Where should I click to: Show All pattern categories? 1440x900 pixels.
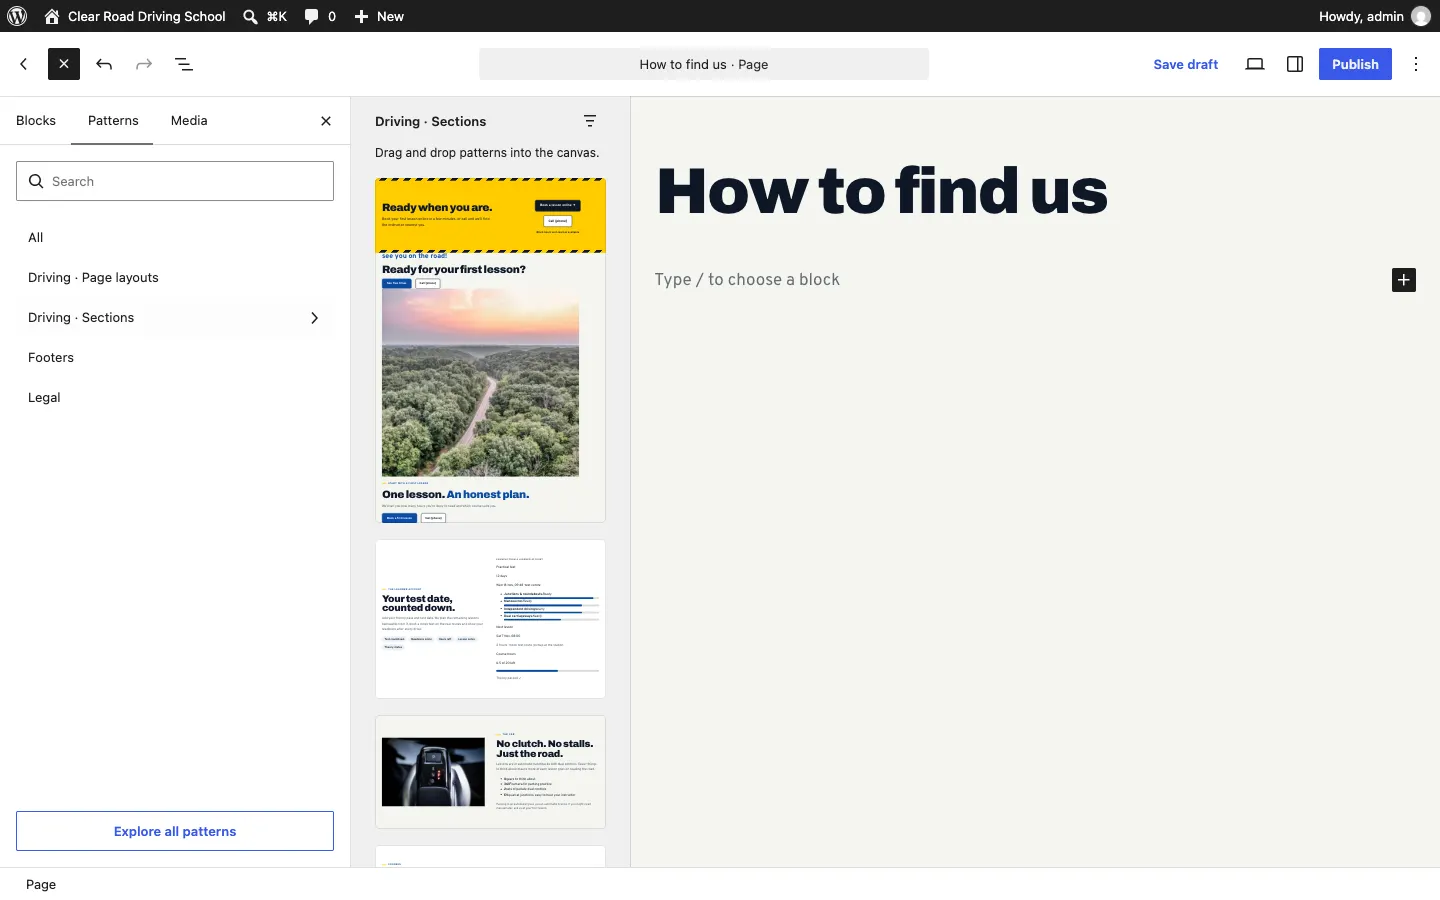(x=175, y=238)
